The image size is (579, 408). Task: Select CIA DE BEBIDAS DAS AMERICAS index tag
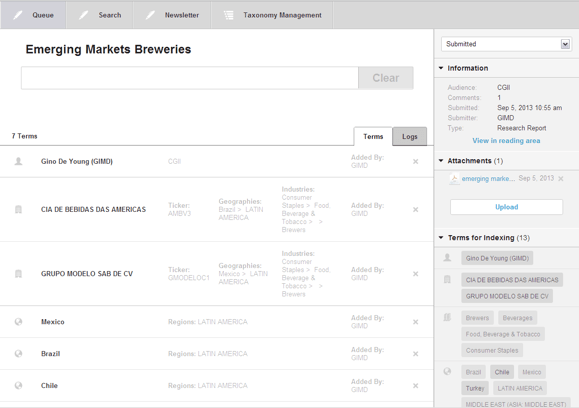coord(512,280)
